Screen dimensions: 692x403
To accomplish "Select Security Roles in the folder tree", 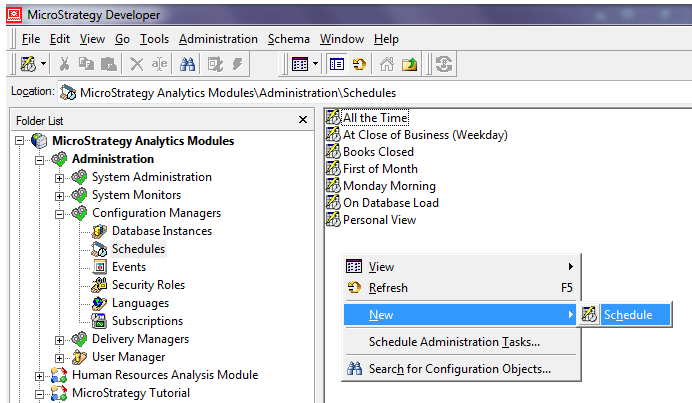I will click(x=147, y=285).
